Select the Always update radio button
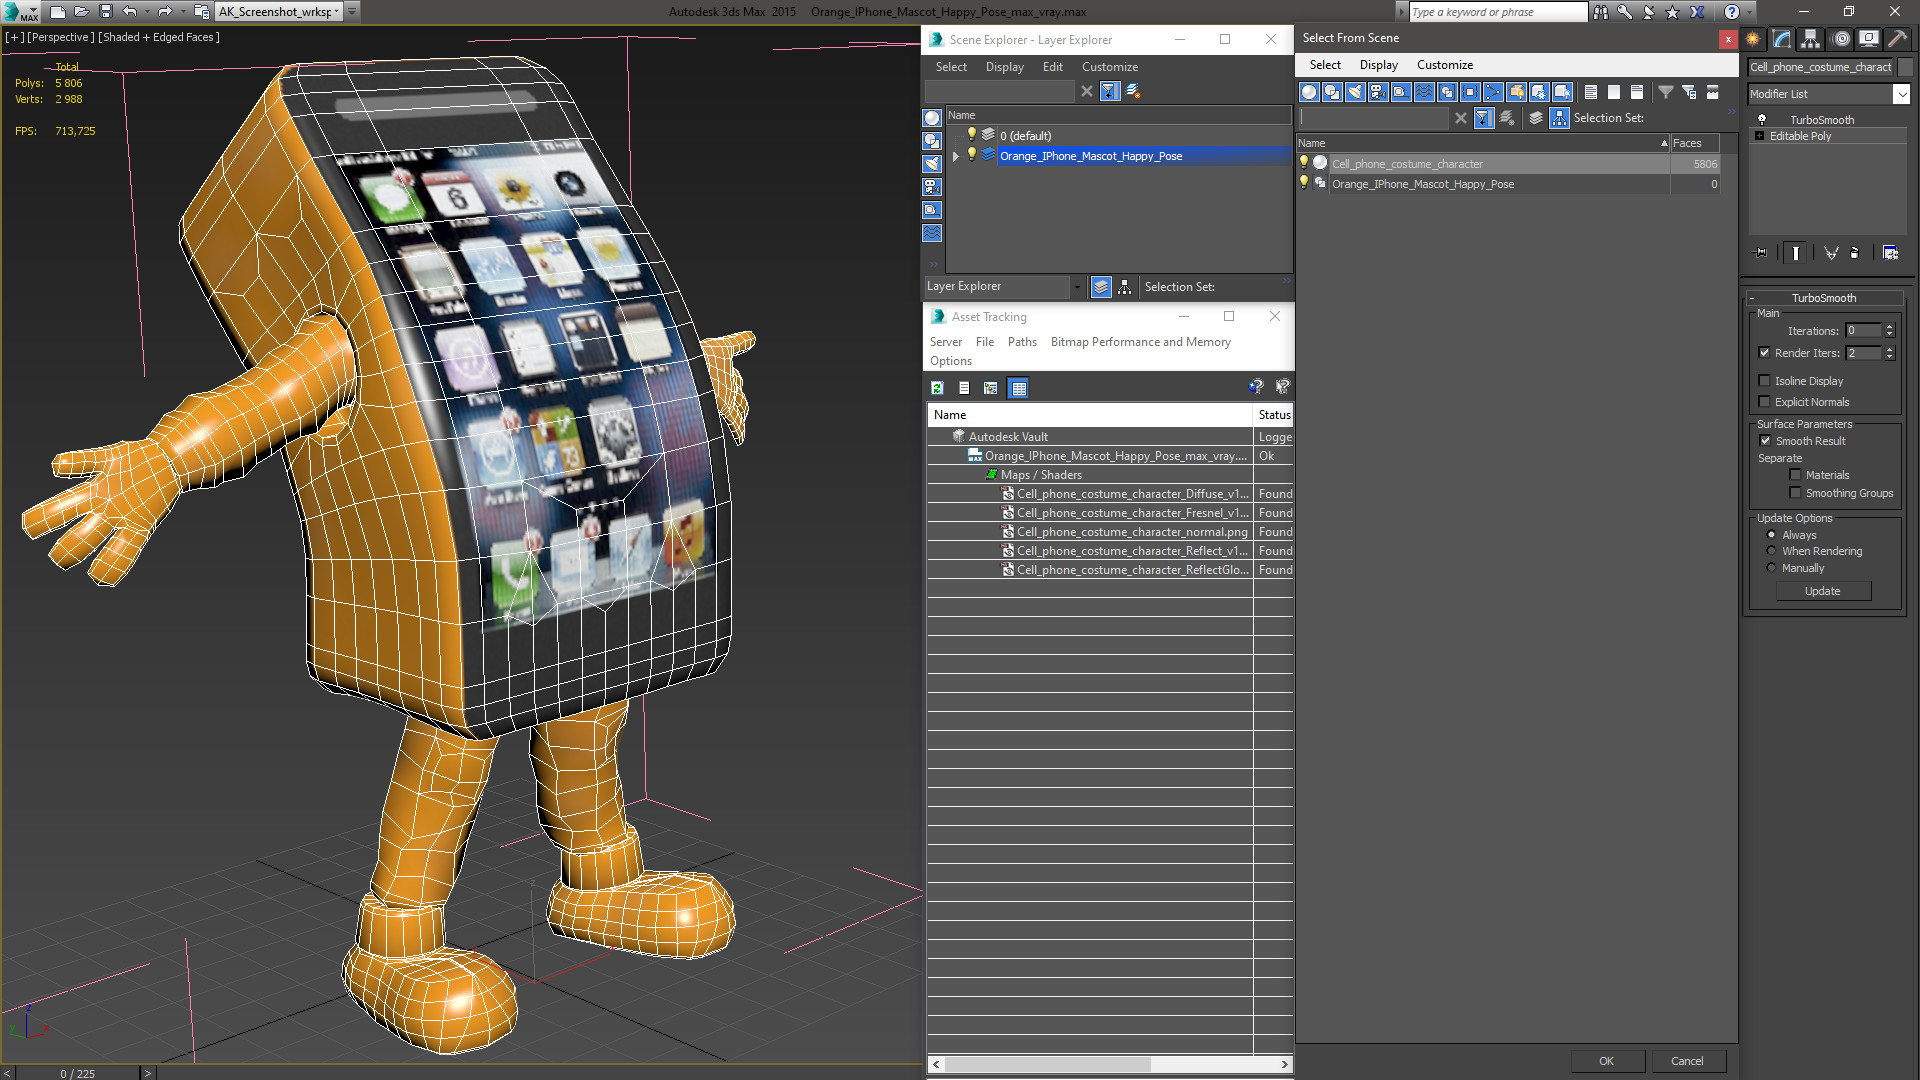The image size is (1920, 1080). 1771,535
